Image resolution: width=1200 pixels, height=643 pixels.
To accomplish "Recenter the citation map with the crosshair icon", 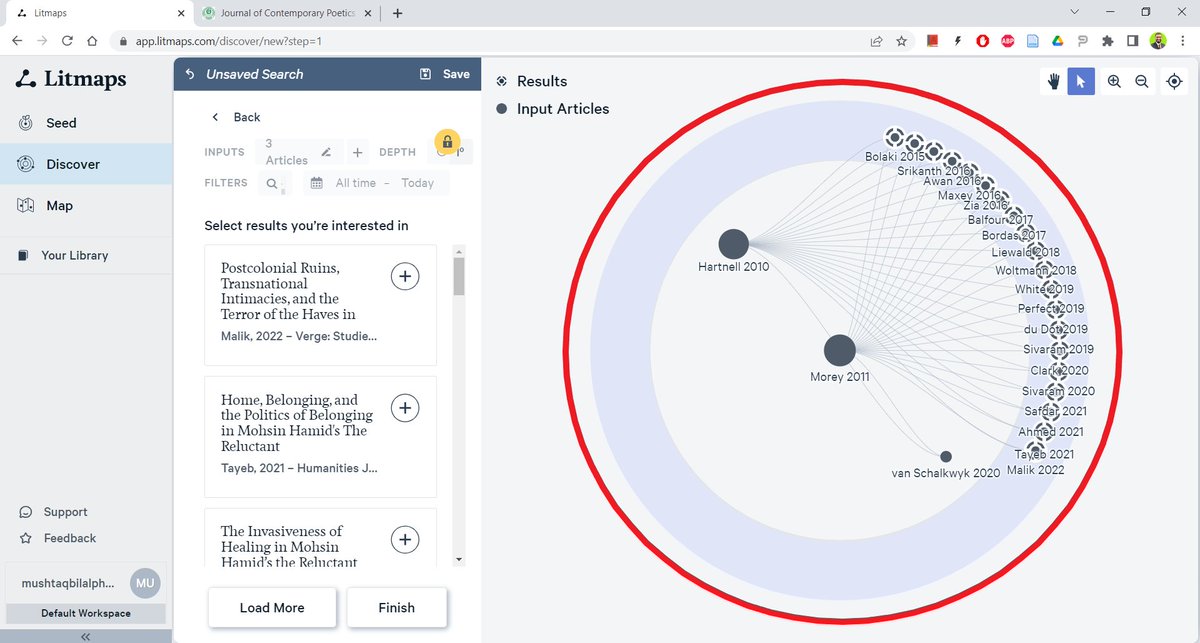I will point(1174,81).
